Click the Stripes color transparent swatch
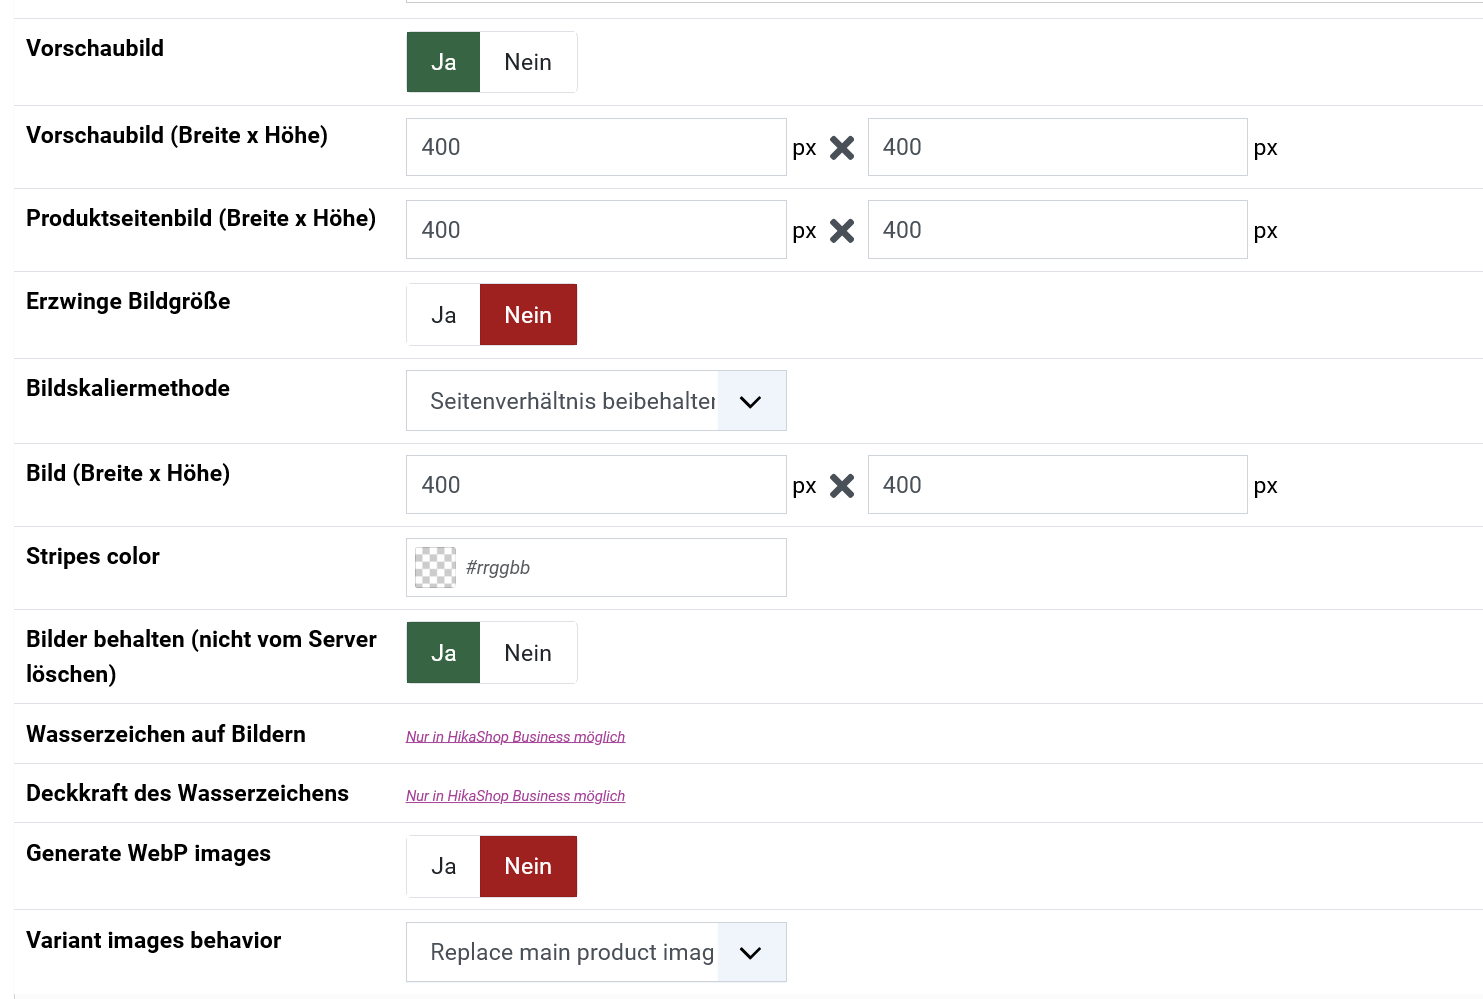This screenshot has height=999, width=1483. 435,568
